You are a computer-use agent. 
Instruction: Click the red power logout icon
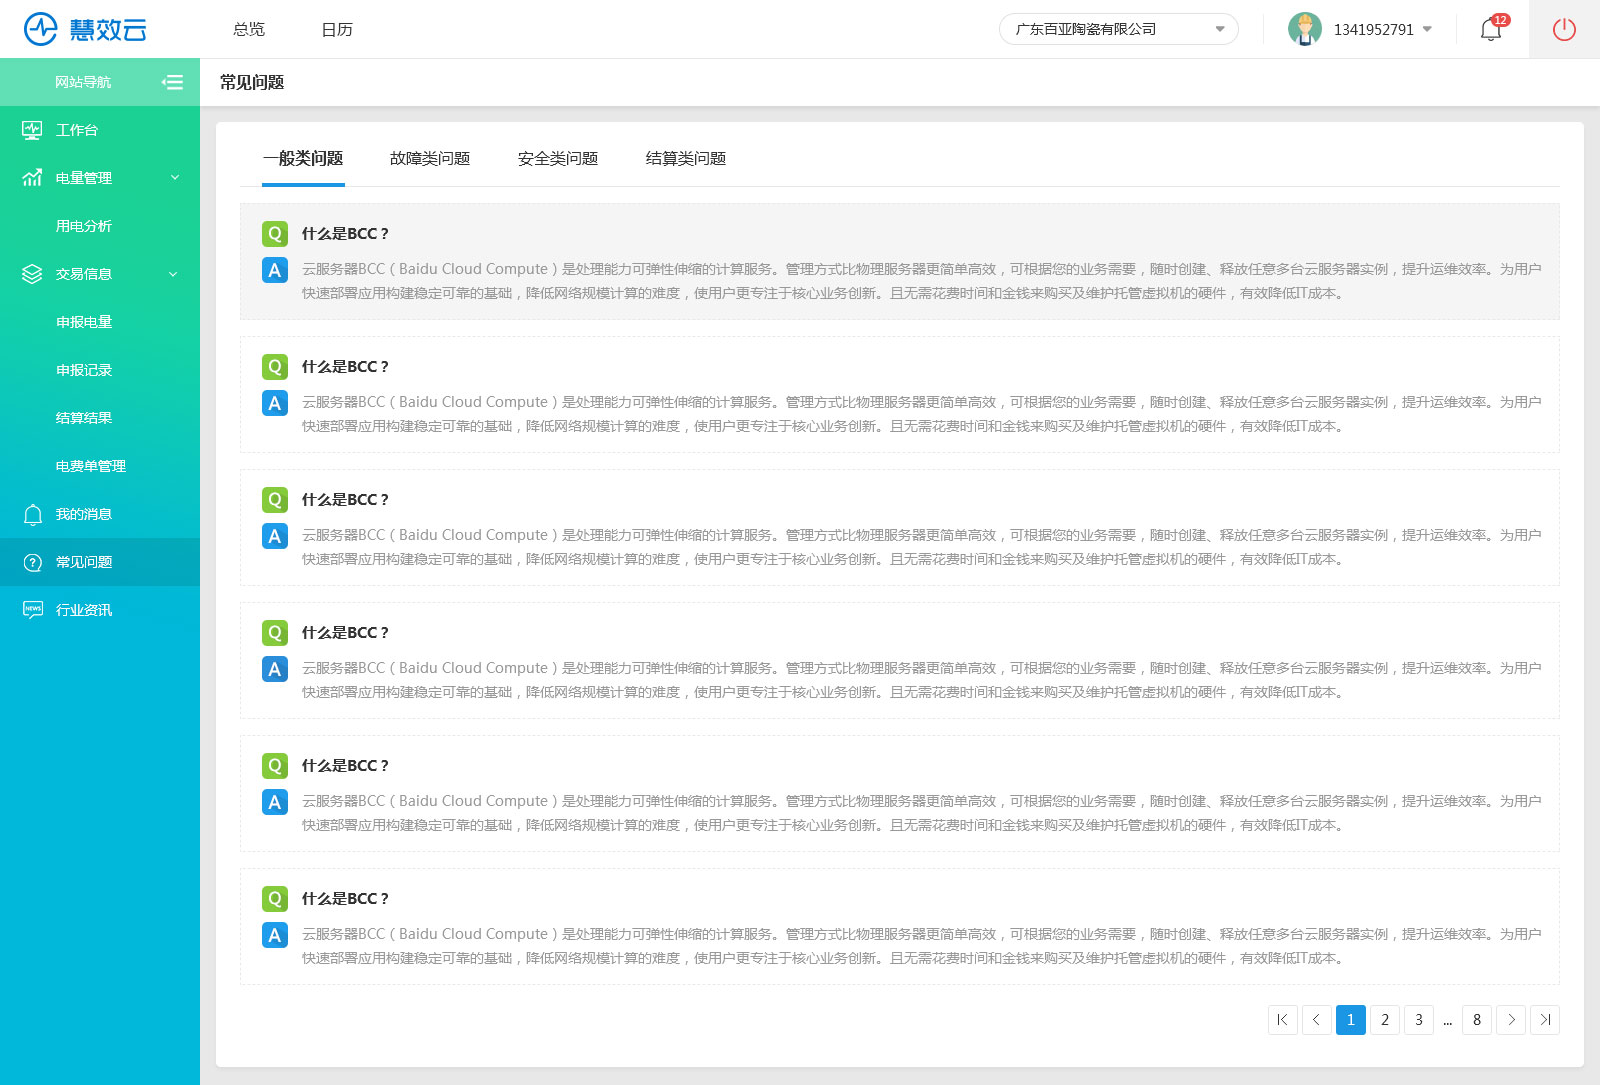(x=1564, y=29)
